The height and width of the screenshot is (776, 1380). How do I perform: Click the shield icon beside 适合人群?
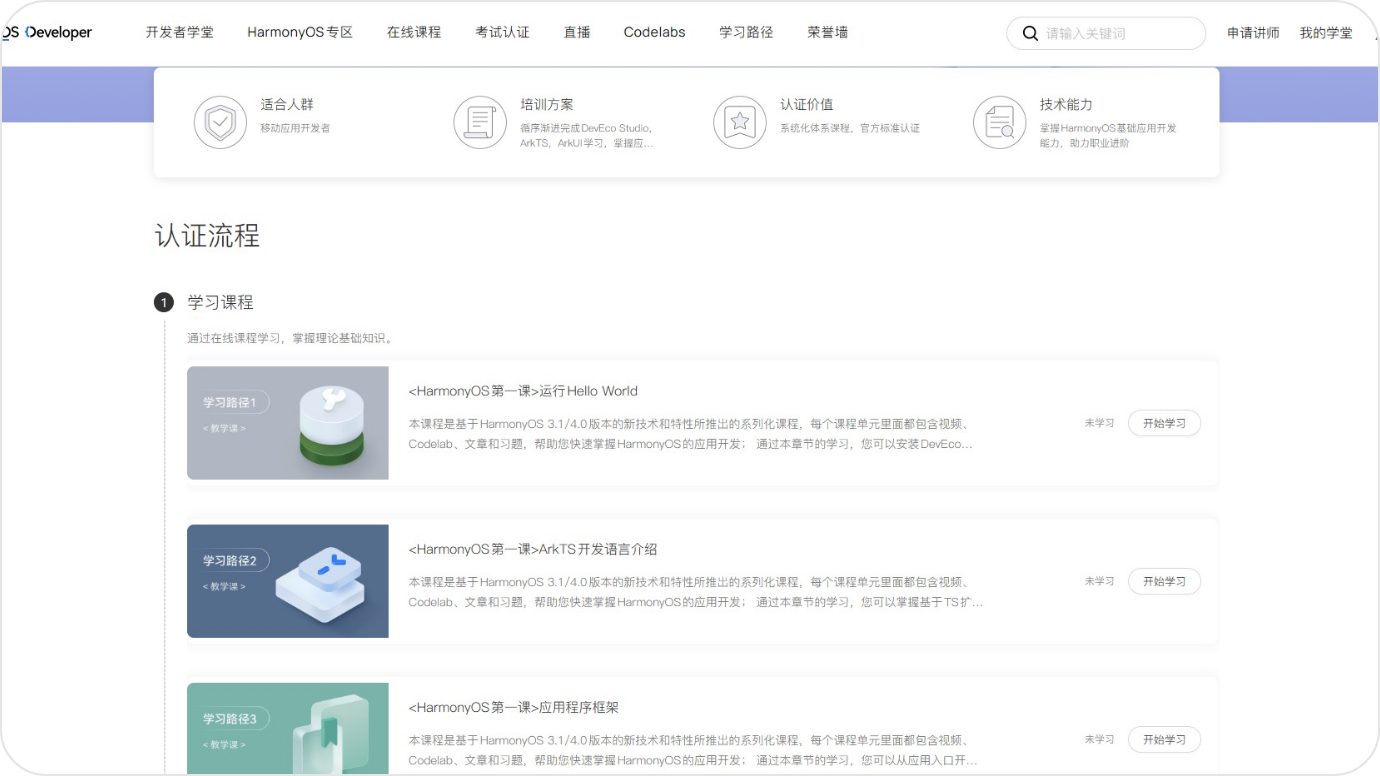220,123
